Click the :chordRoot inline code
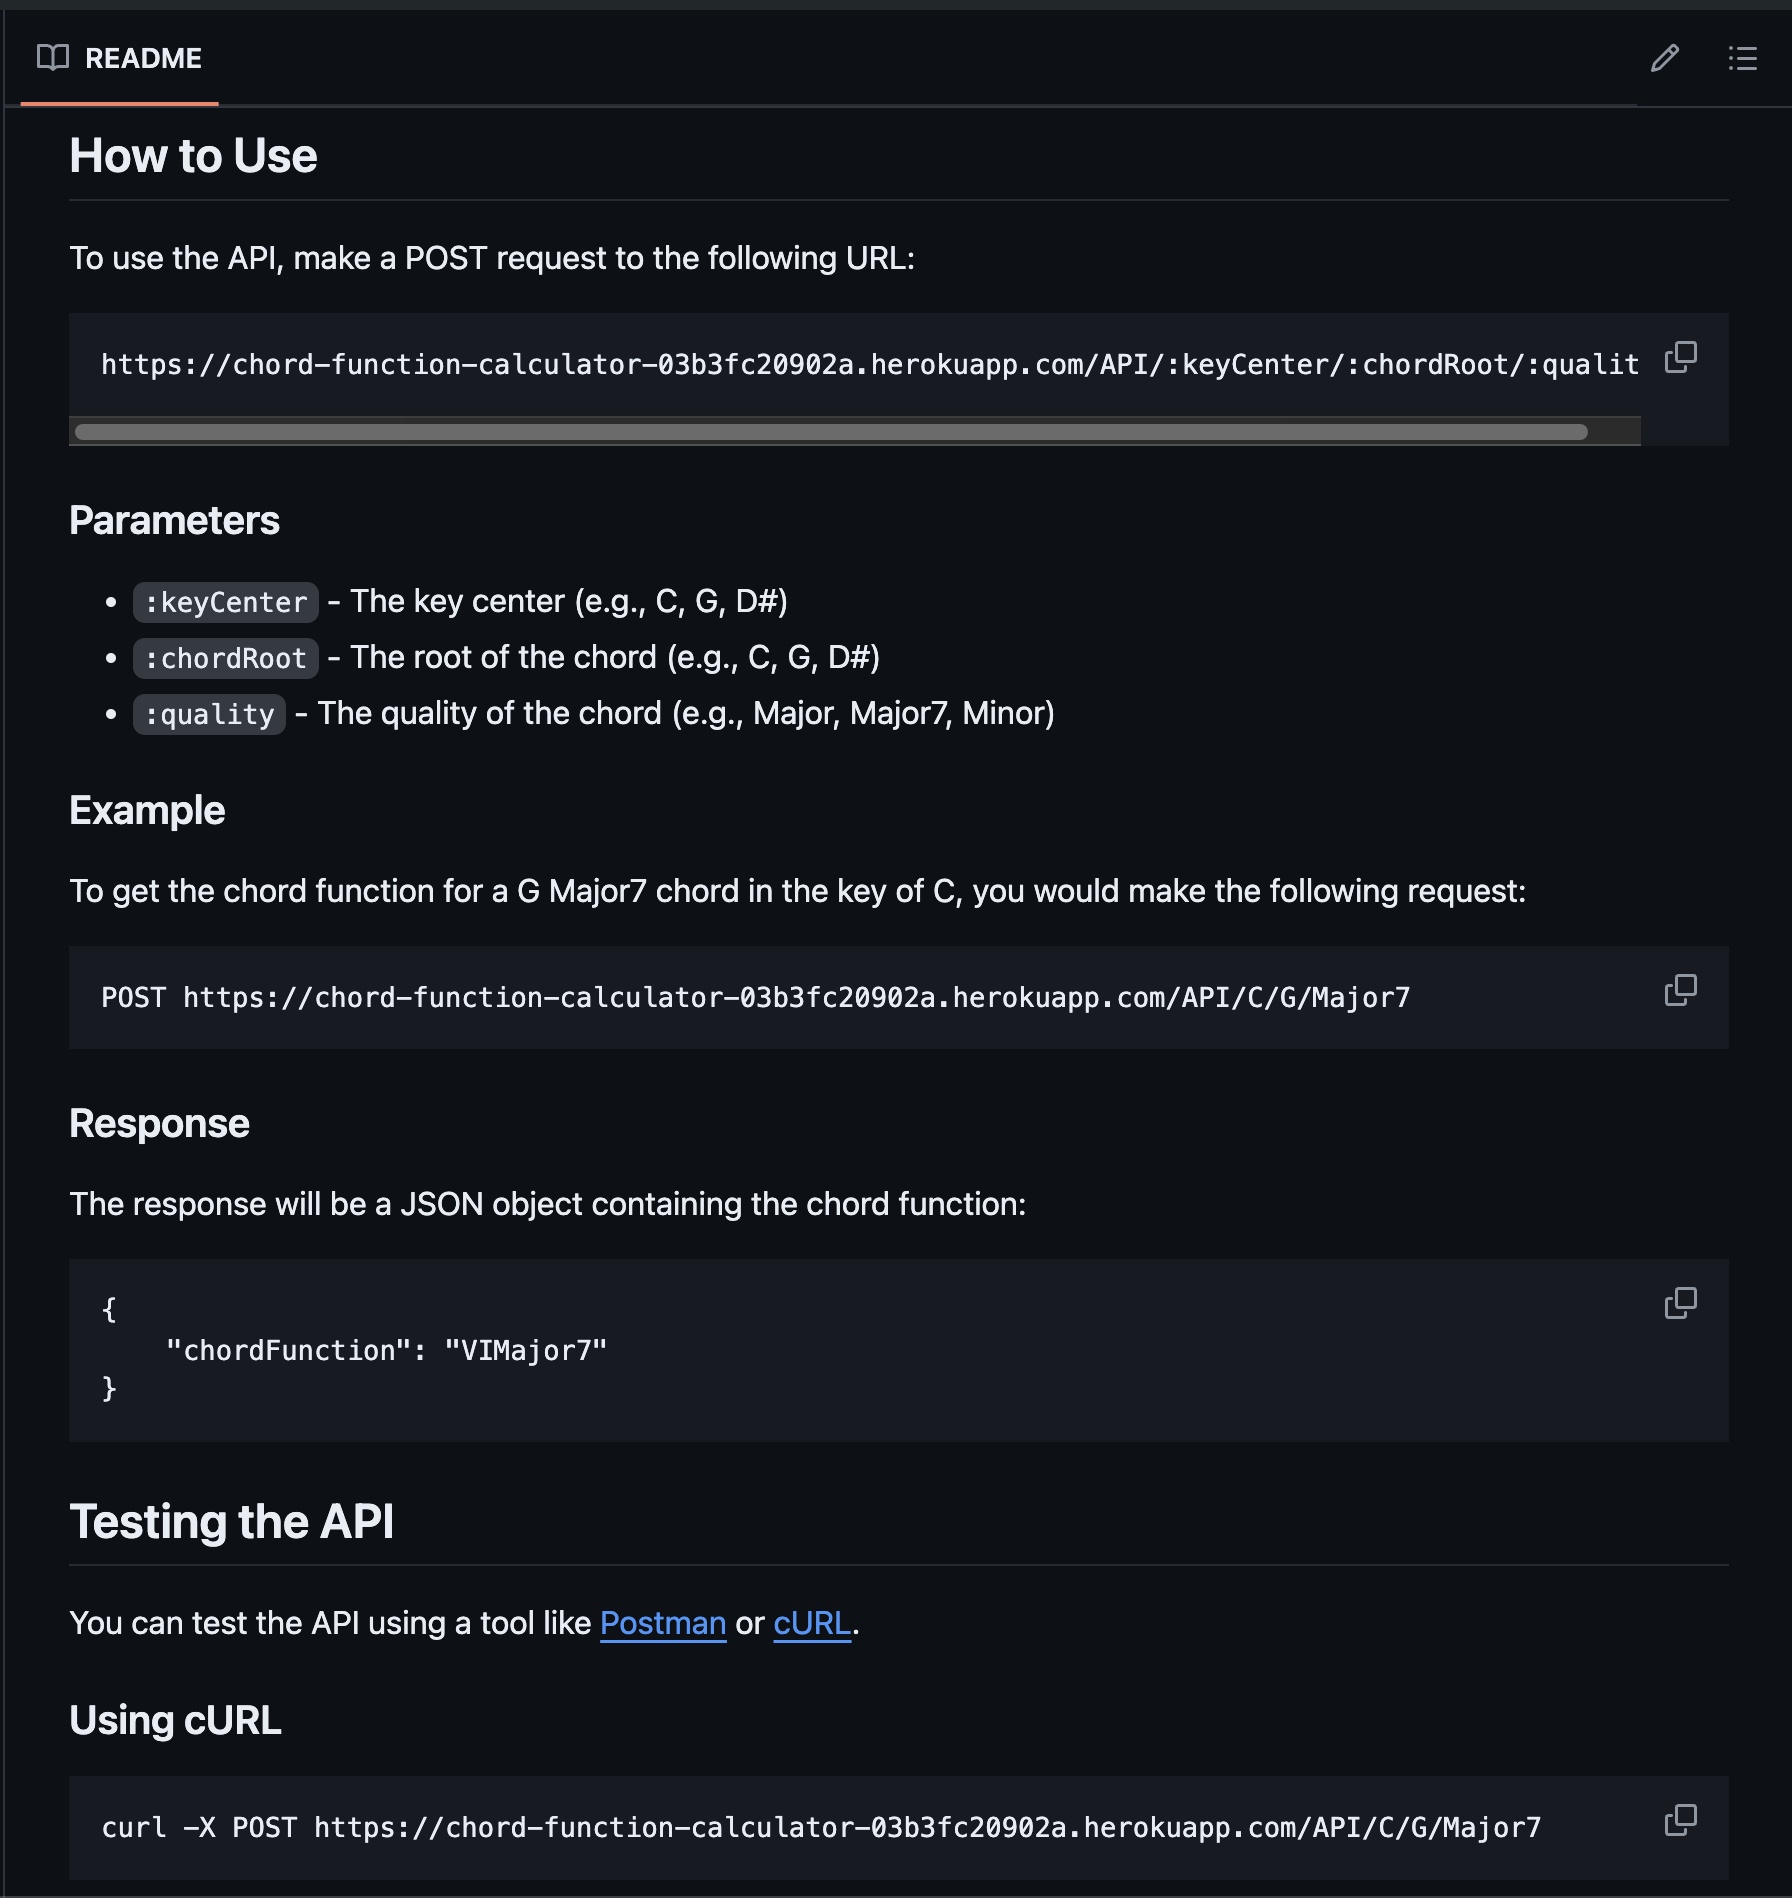This screenshot has width=1792, height=1898. point(226,658)
